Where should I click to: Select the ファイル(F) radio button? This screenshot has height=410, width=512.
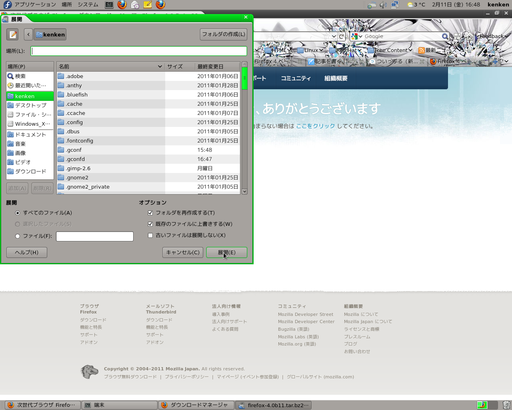(17, 236)
